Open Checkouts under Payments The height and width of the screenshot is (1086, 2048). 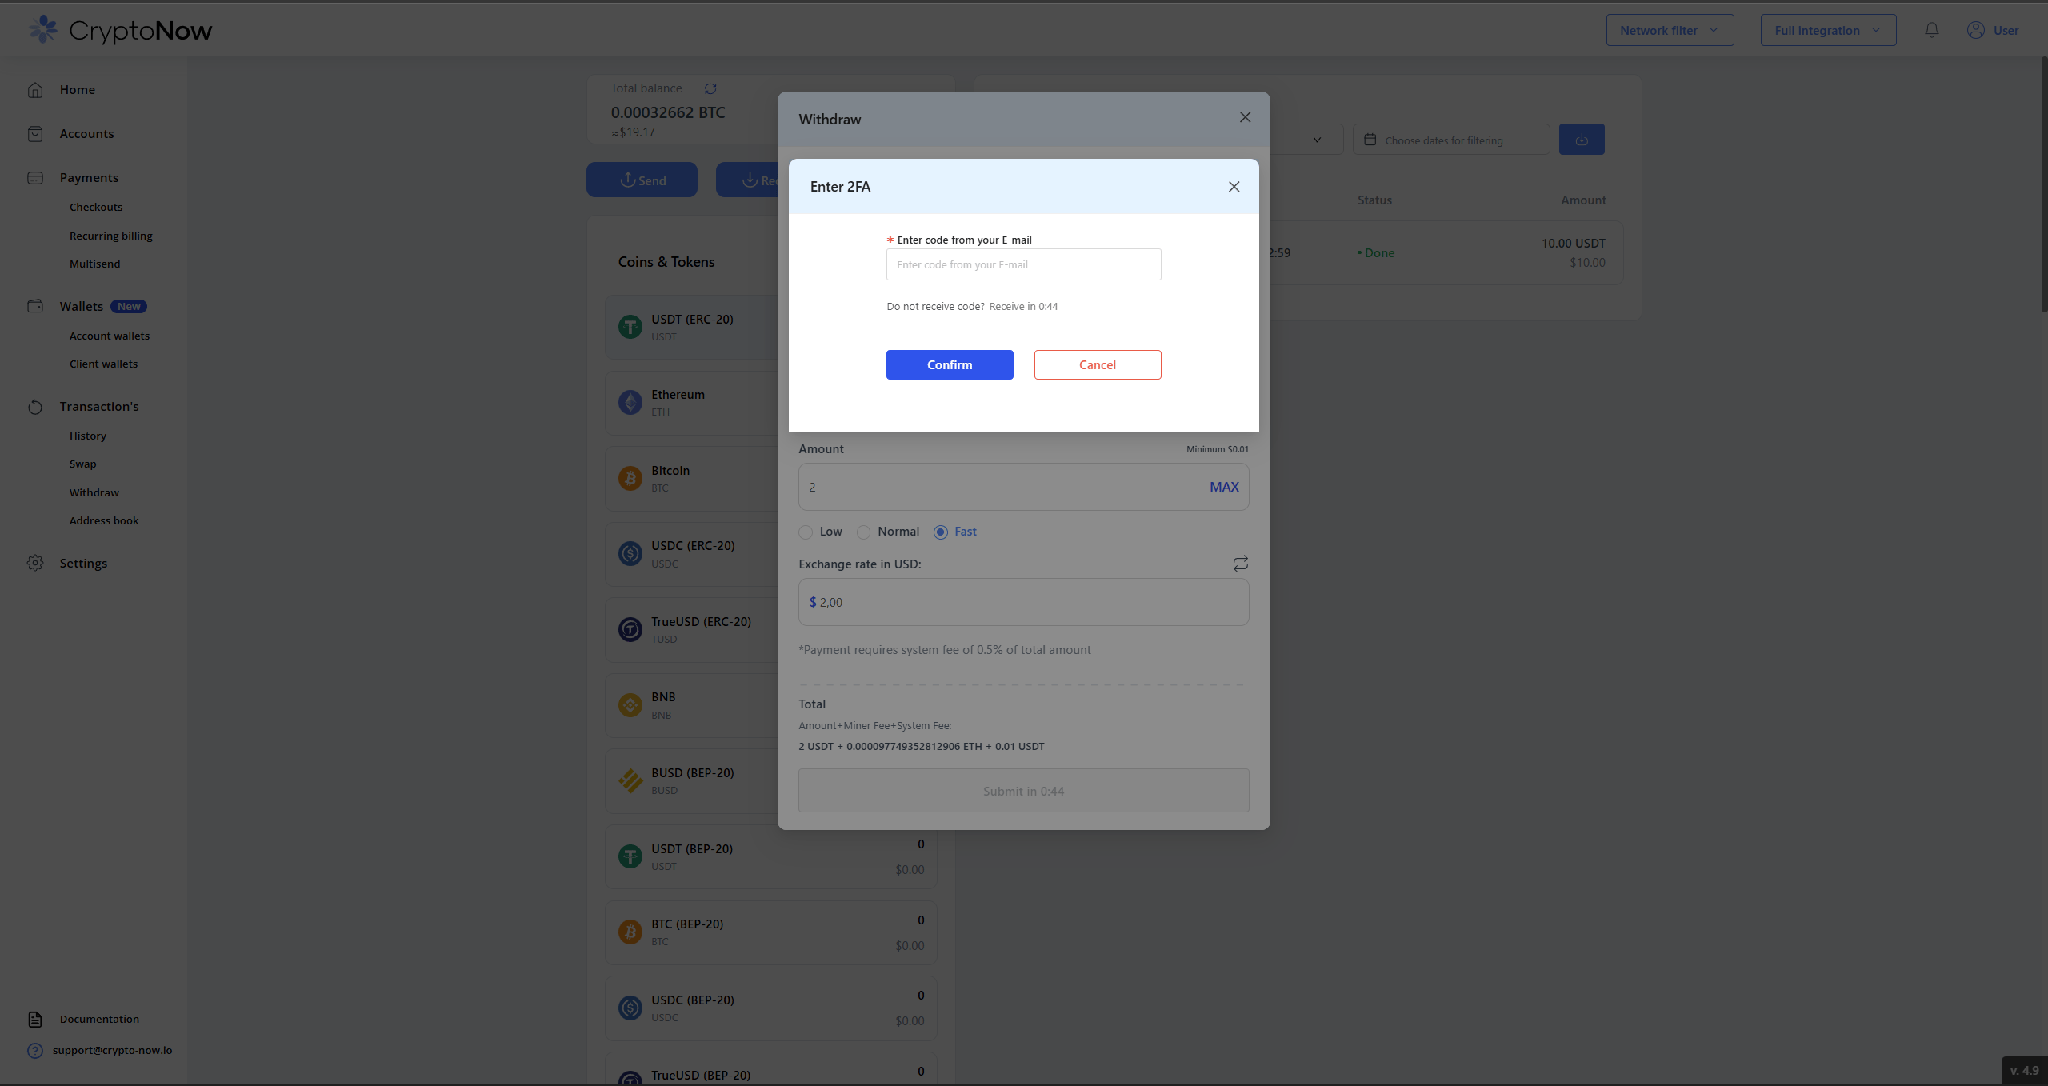click(96, 207)
